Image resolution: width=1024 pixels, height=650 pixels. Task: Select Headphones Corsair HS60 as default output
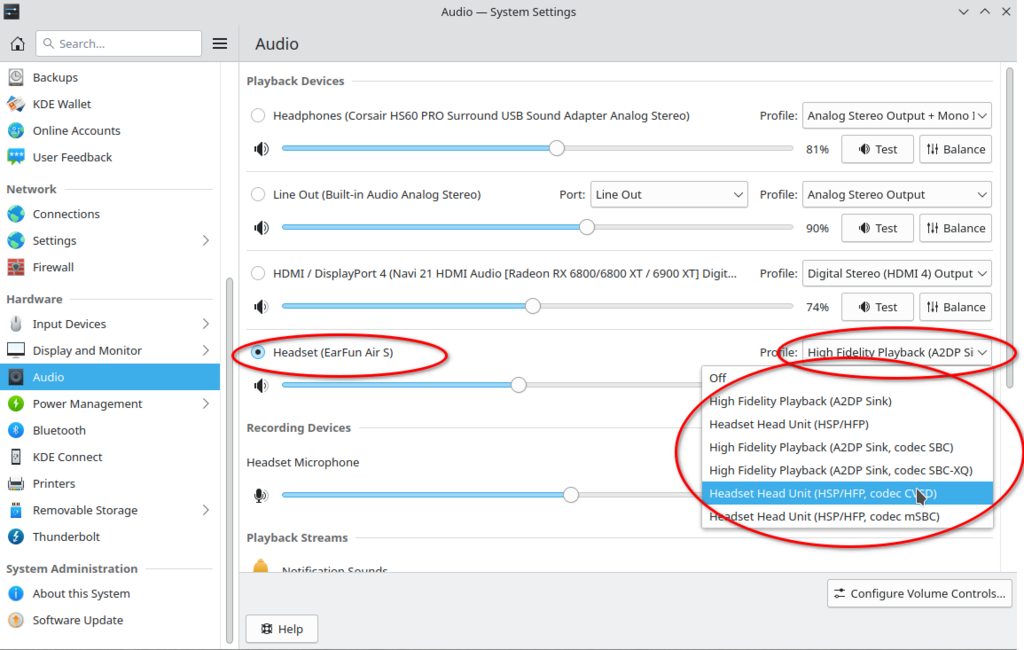258,116
